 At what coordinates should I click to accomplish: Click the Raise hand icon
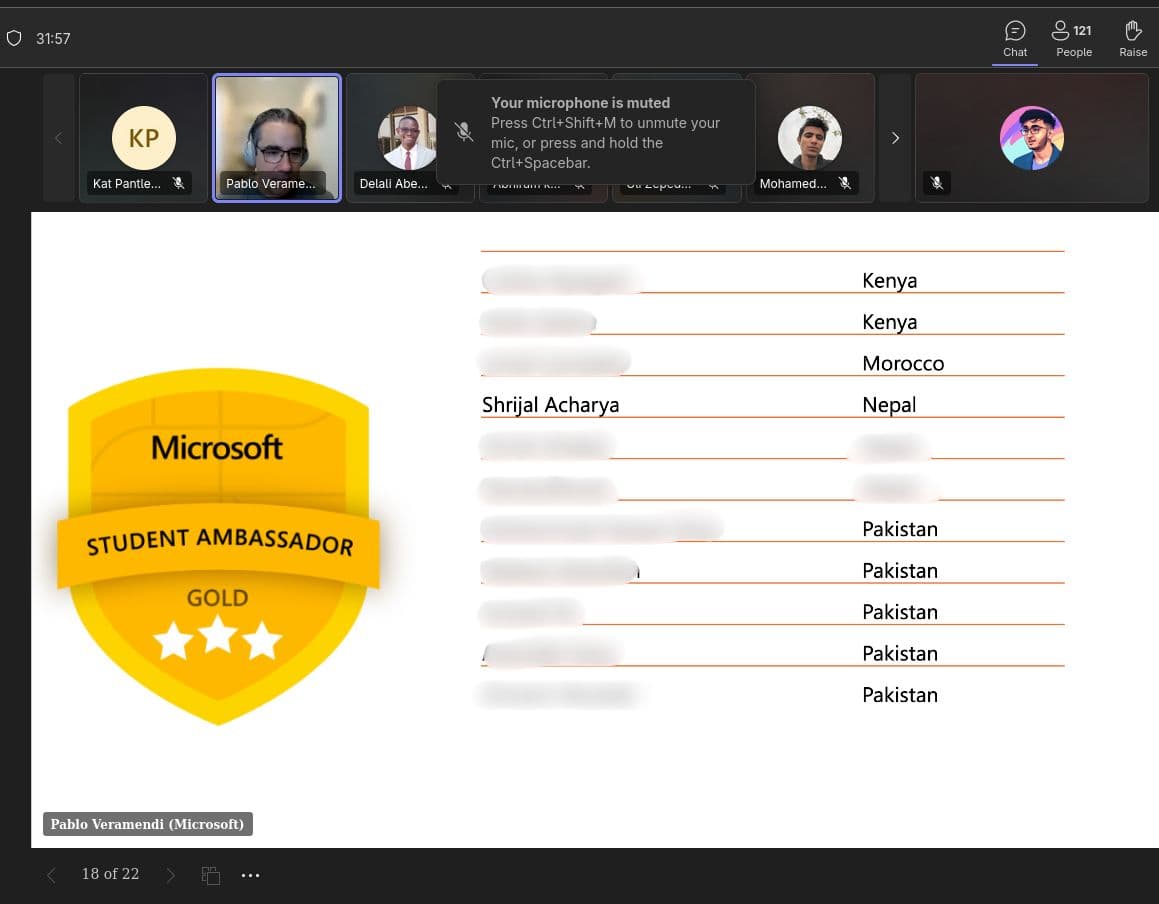coord(1132,38)
